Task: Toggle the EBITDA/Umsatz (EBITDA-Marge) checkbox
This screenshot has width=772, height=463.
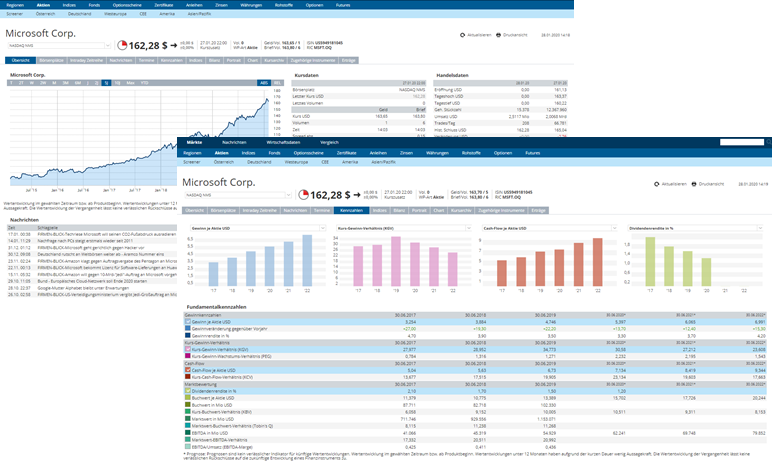Action: [x=188, y=446]
